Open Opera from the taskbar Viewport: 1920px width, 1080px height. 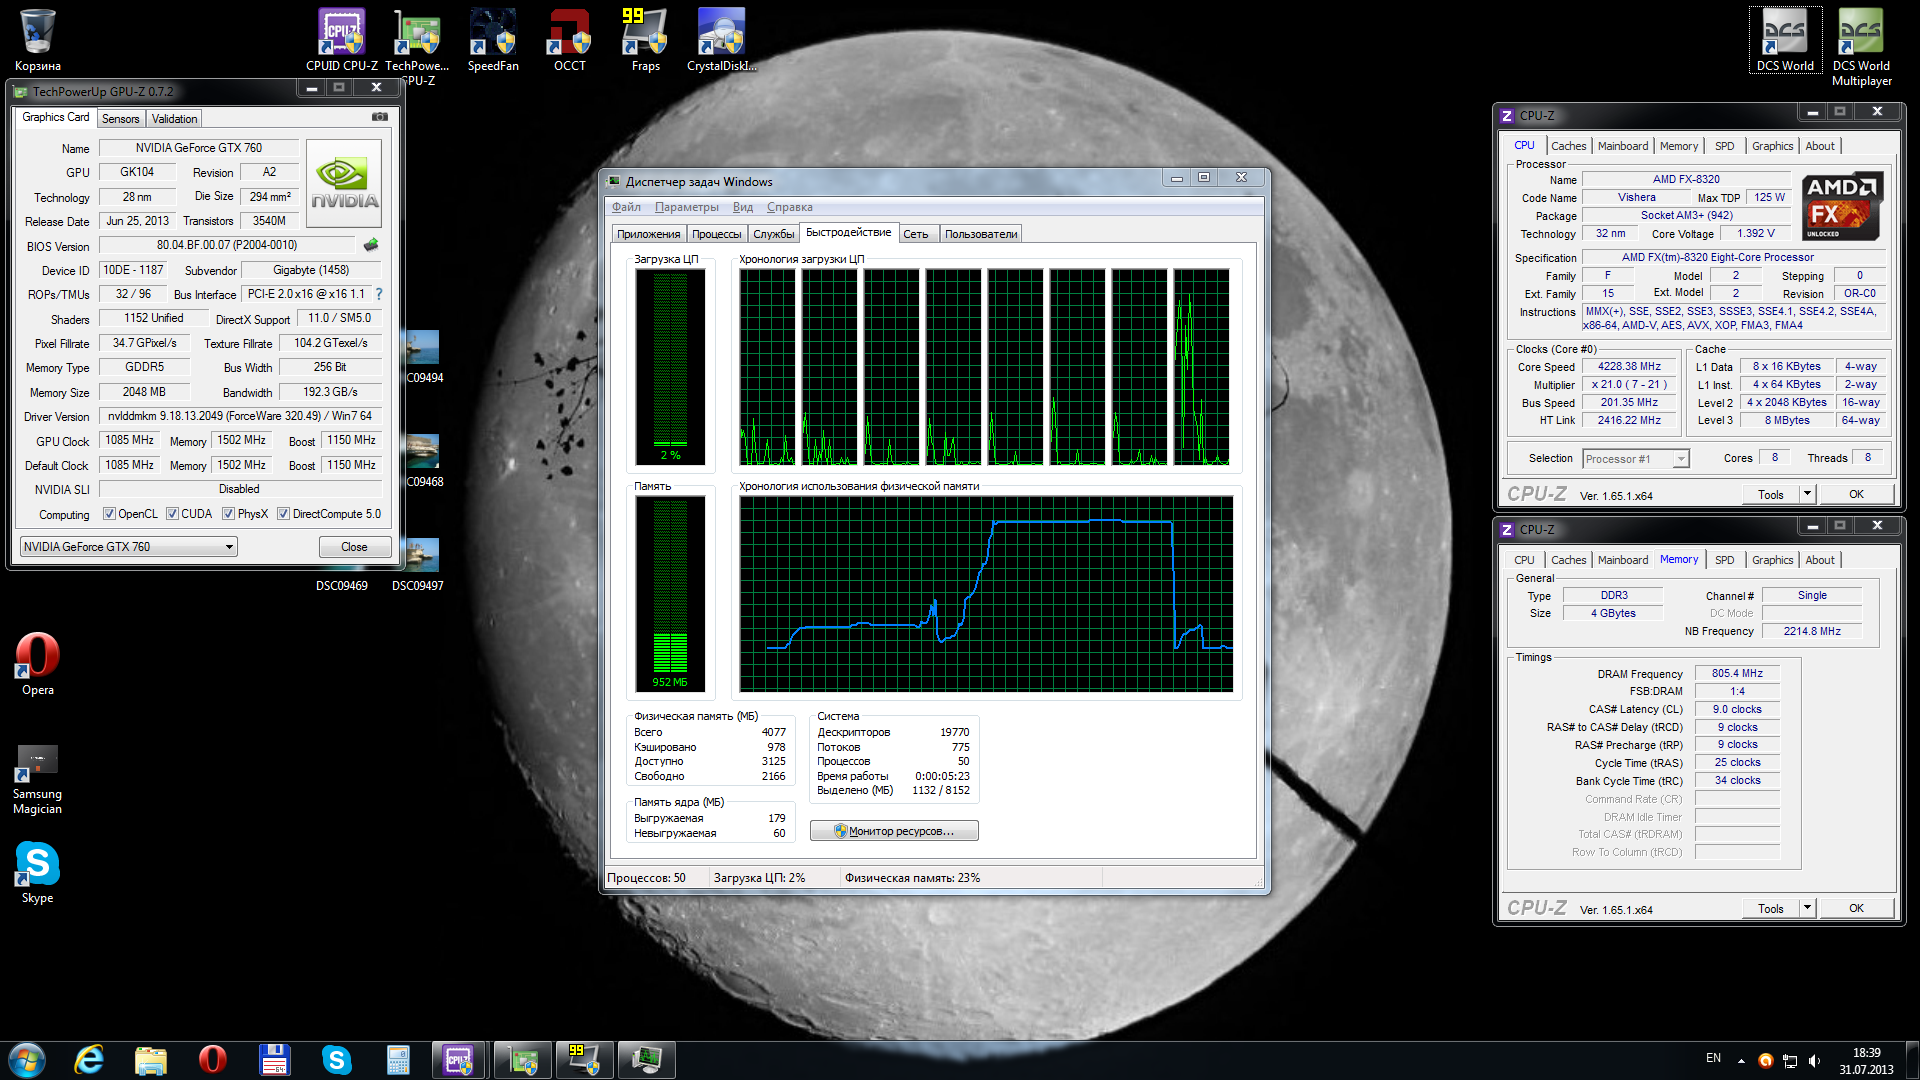212,1060
